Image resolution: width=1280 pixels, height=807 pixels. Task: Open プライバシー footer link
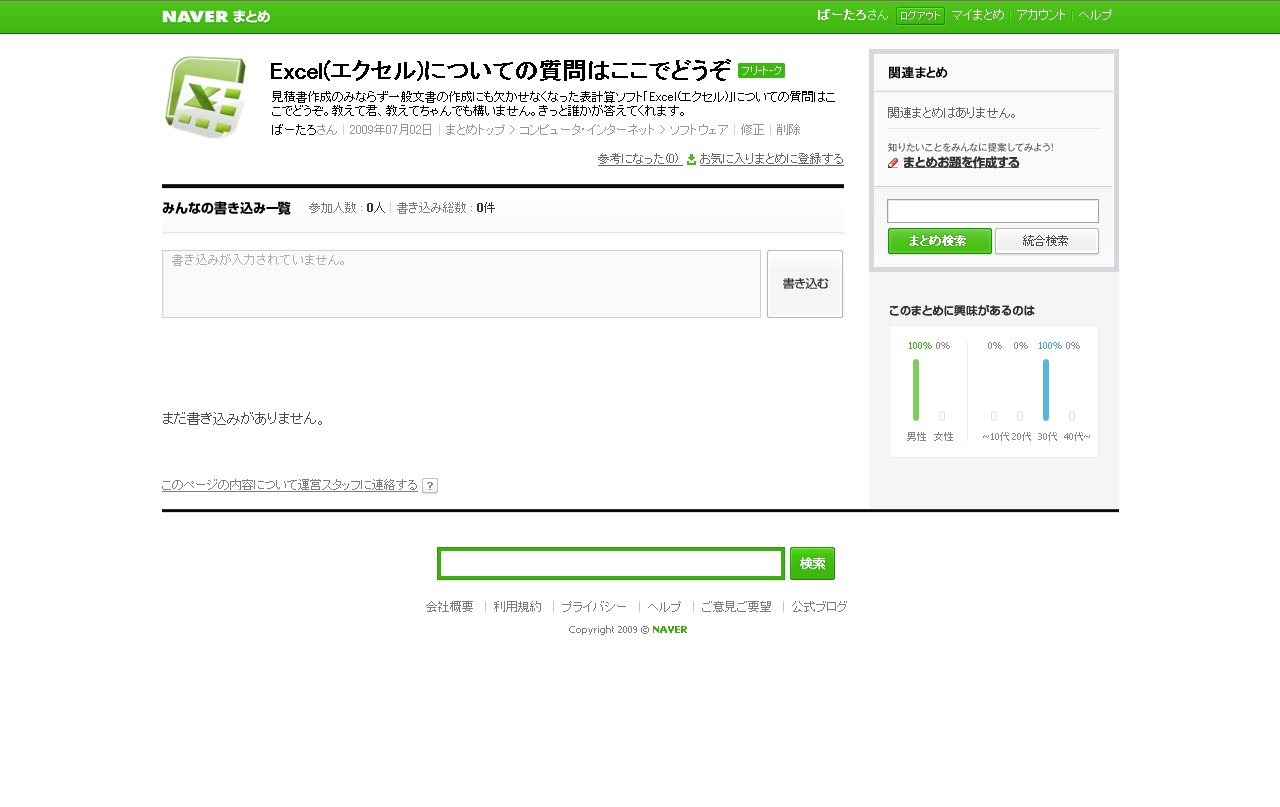593,607
